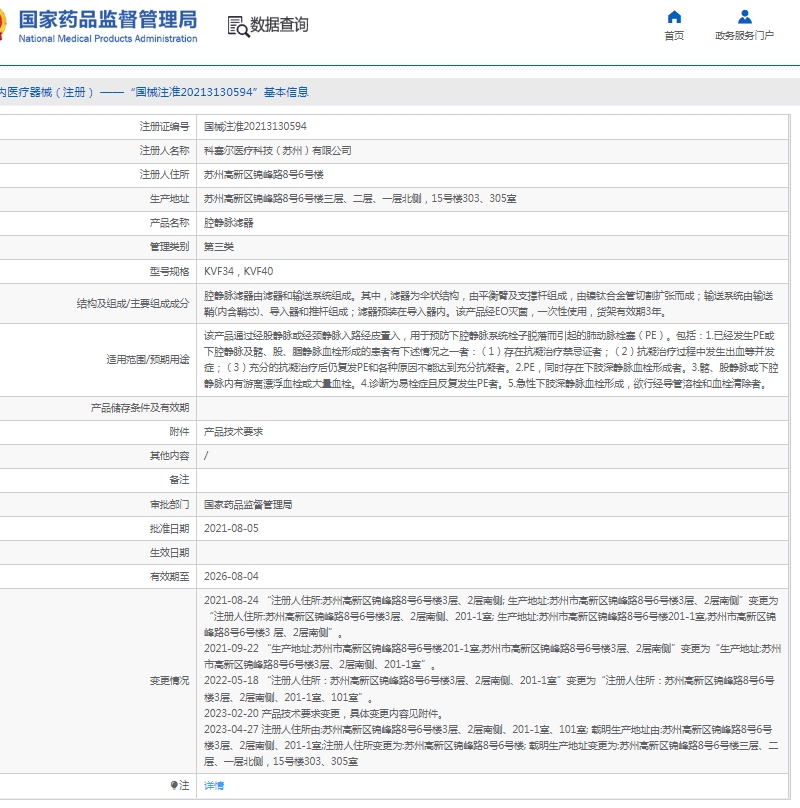
Task: Click the 生效日期 field label
Action: click(x=169, y=552)
